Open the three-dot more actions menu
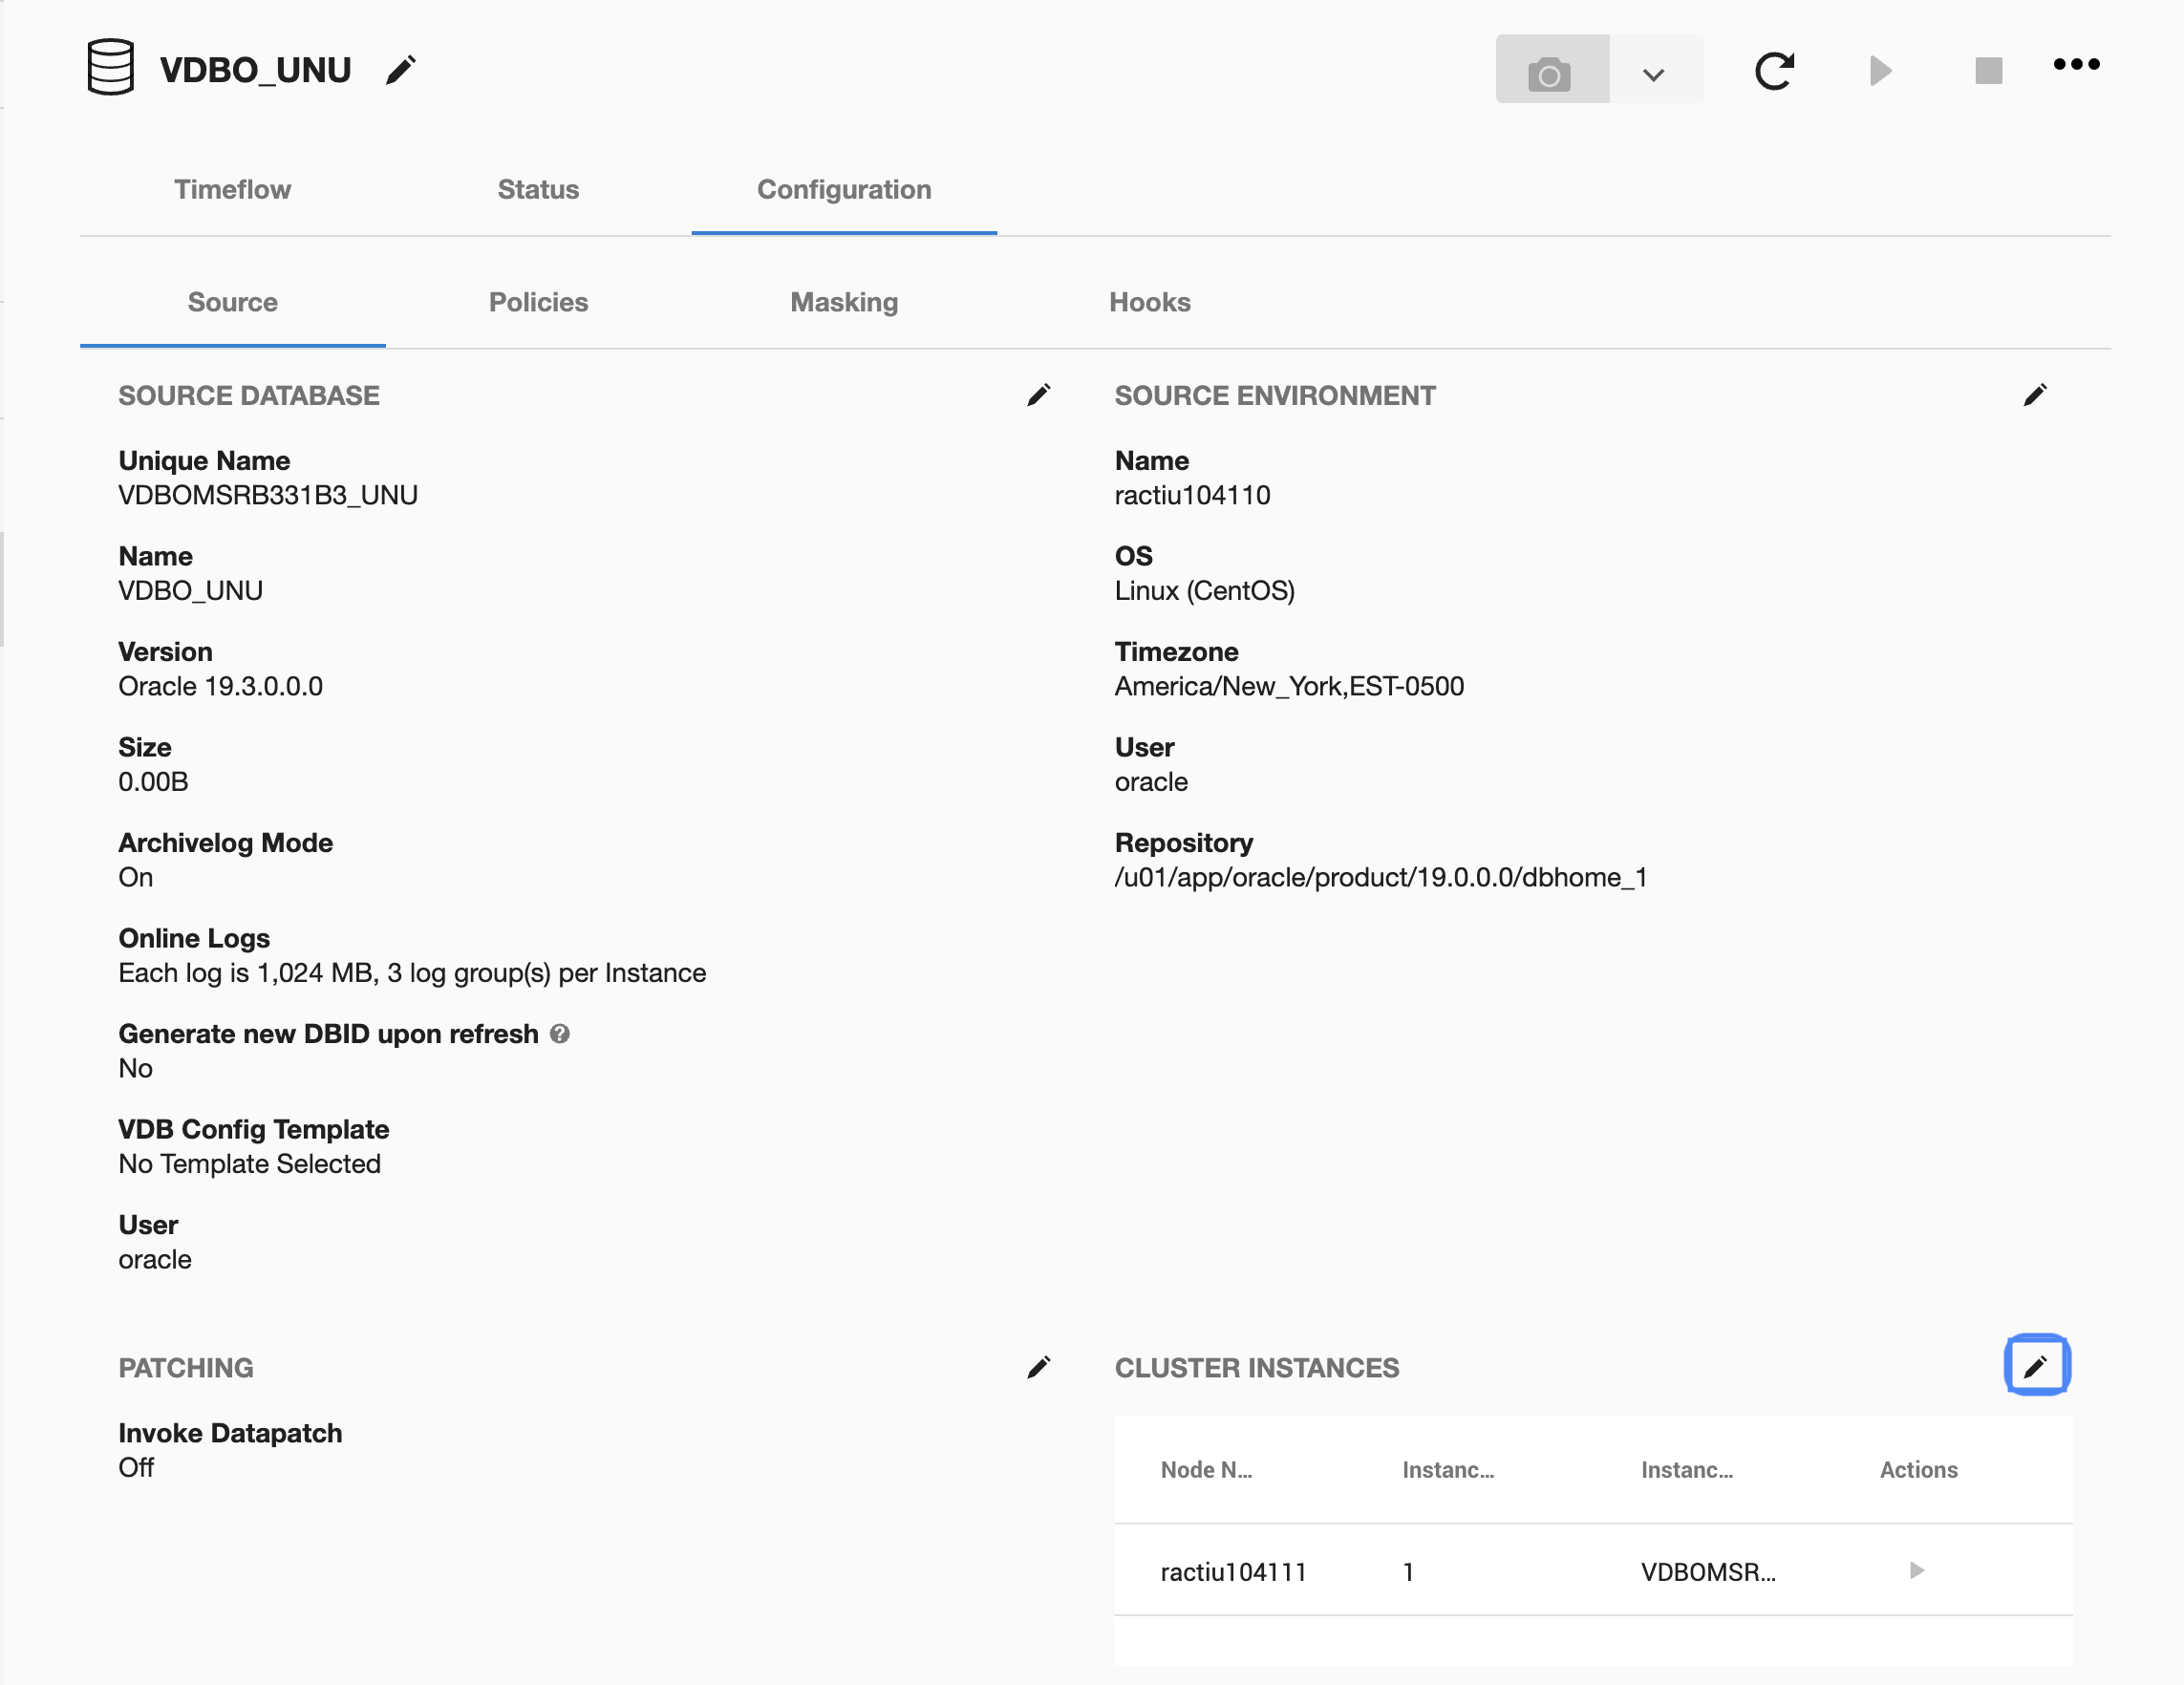Viewport: 2184px width, 1685px height. tap(2076, 65)
